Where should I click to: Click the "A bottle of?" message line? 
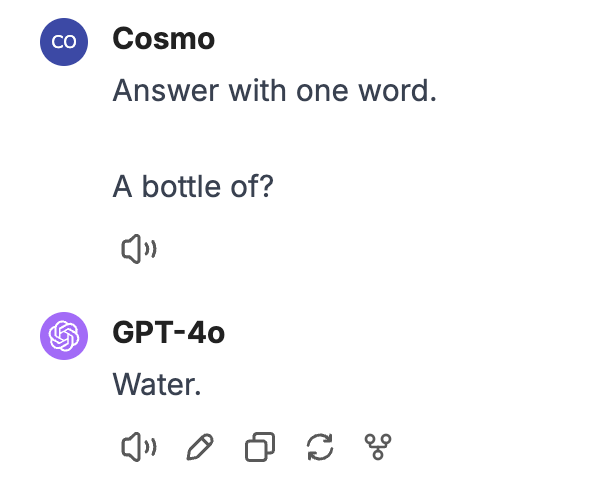tap(192, 187)
